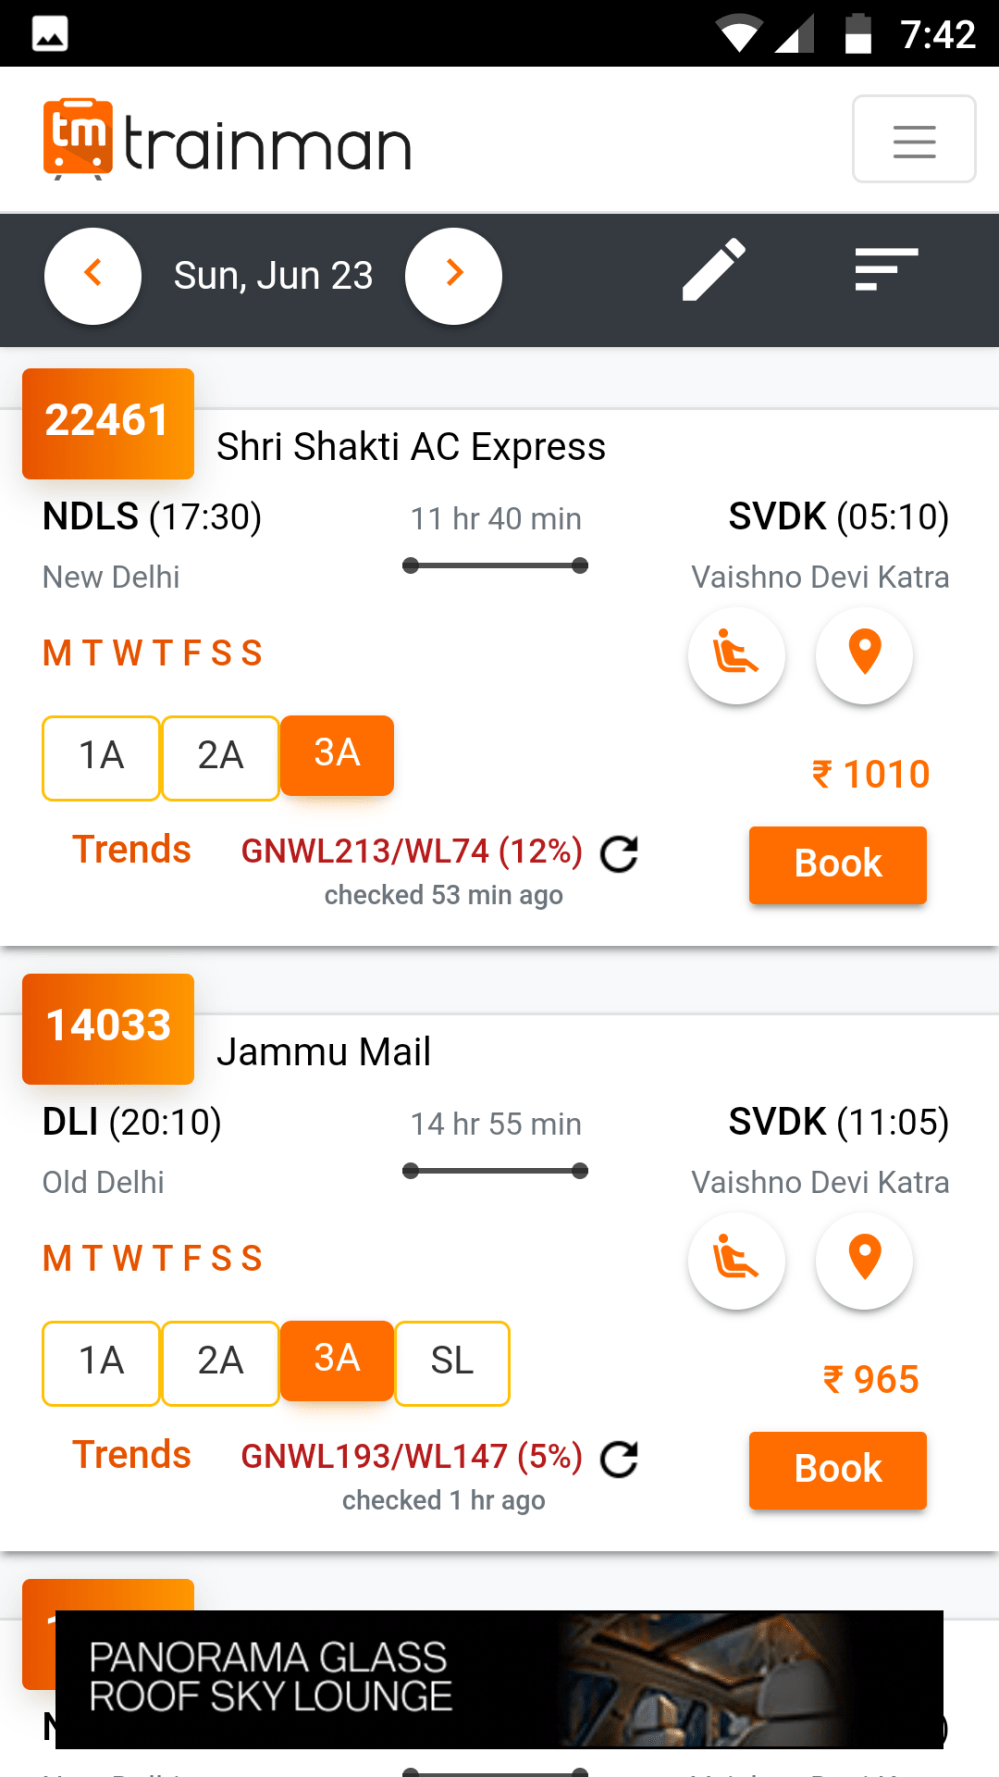Refresh availability status for Jammu Mail
Screen dimensions: 999x1777
619,1459
